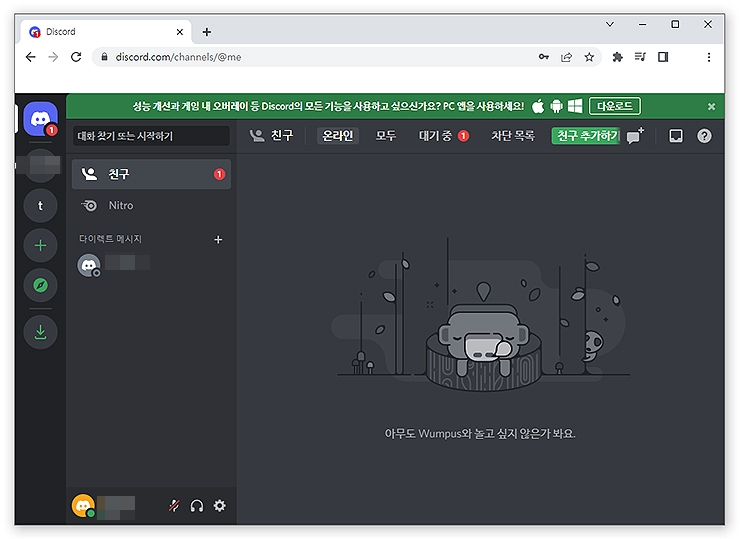Bookmark this page star icon
The image size is (740, 539).
[x=589, y=57]
